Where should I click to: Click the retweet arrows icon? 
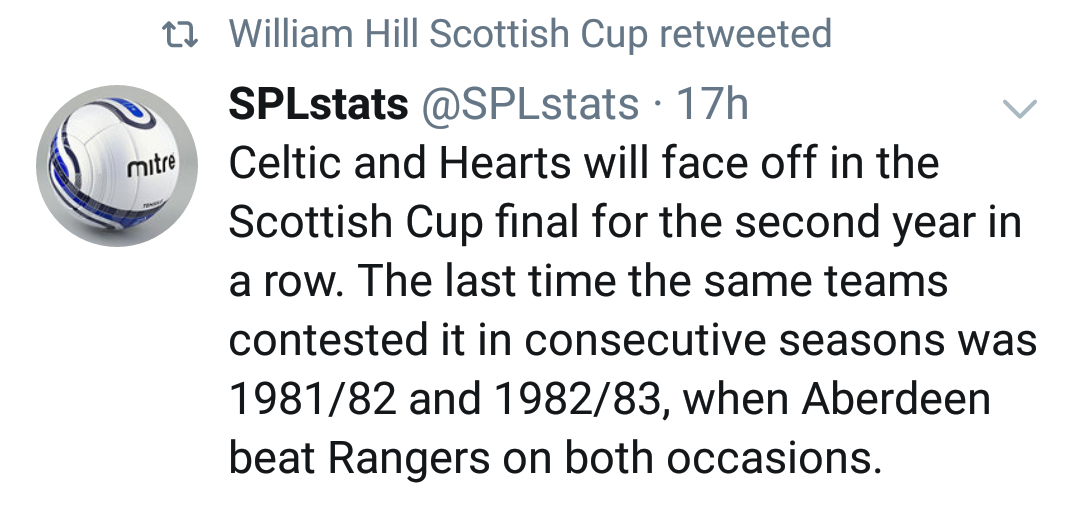[180, 35]
